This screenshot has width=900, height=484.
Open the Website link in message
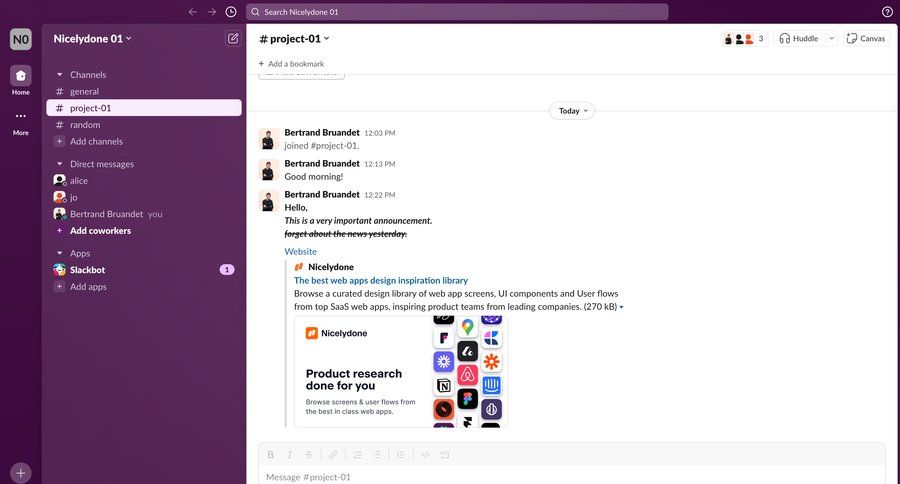point(300,251)
